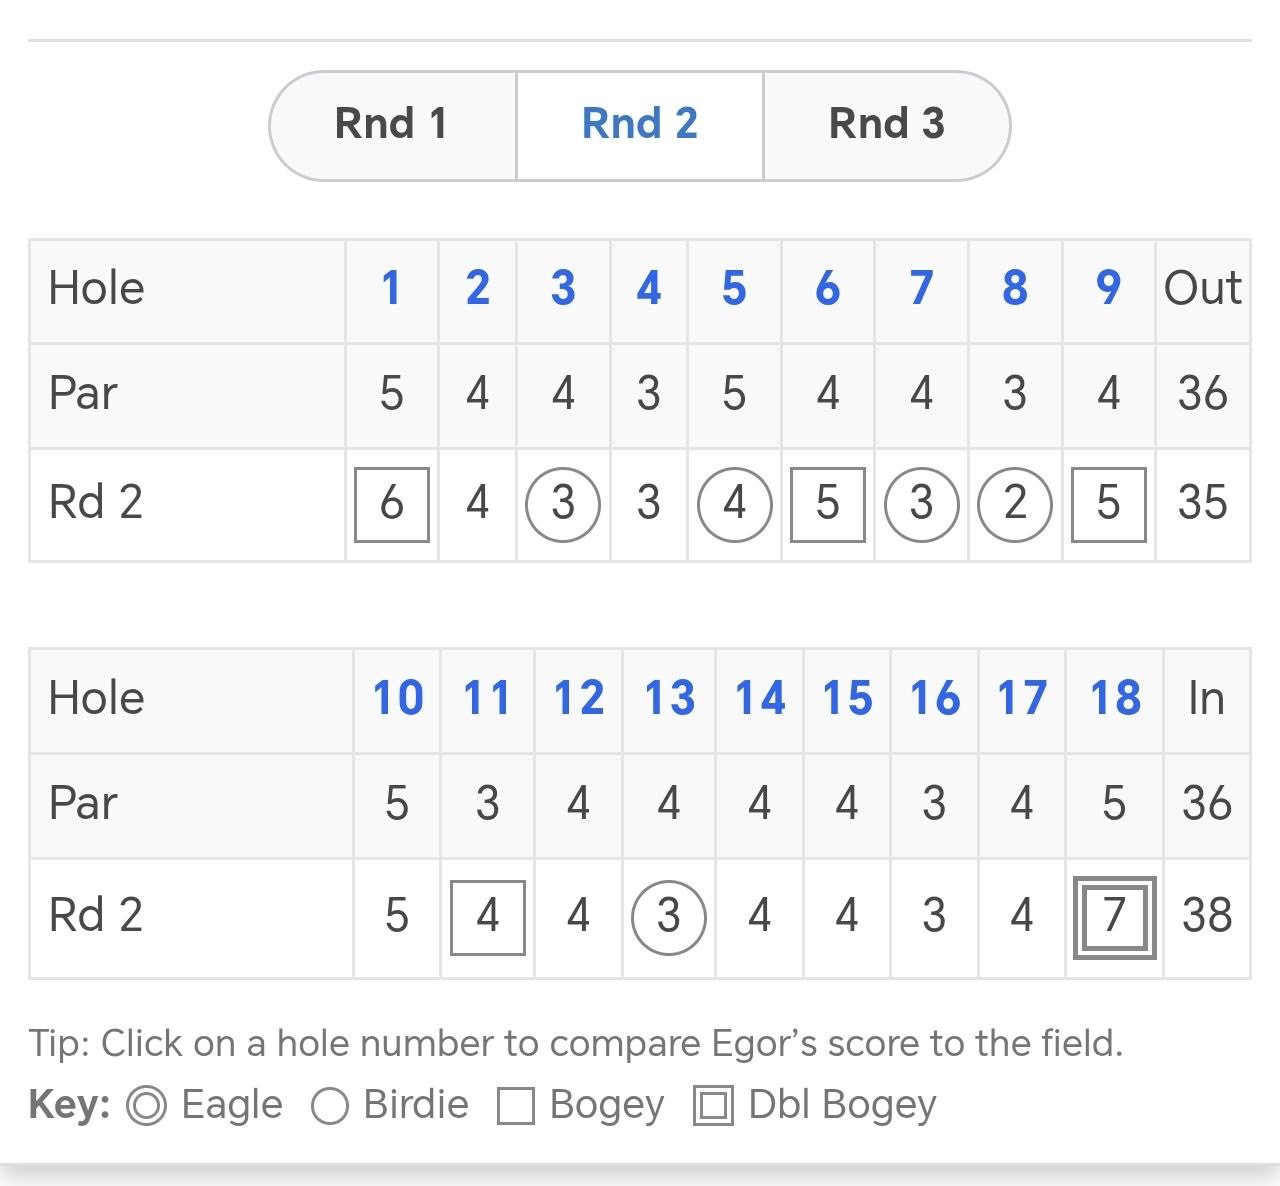Image resolution: width=1280 pixels, height=1186 pixels.
Task: Click the Dbl Bogey key symbol
Action: click(x=713, y=1106)
